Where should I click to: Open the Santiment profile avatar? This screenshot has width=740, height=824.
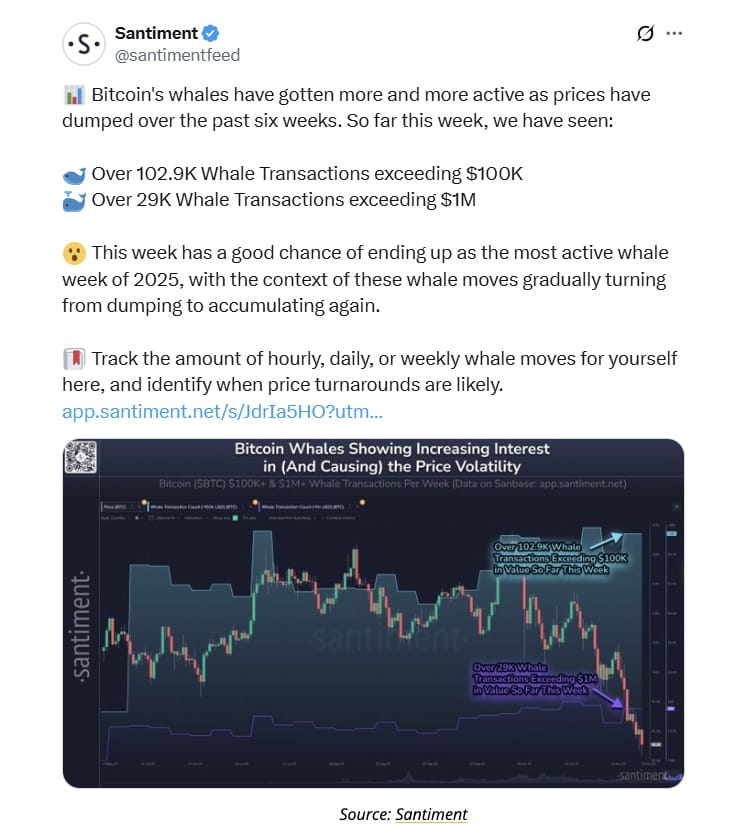[84, 44]
